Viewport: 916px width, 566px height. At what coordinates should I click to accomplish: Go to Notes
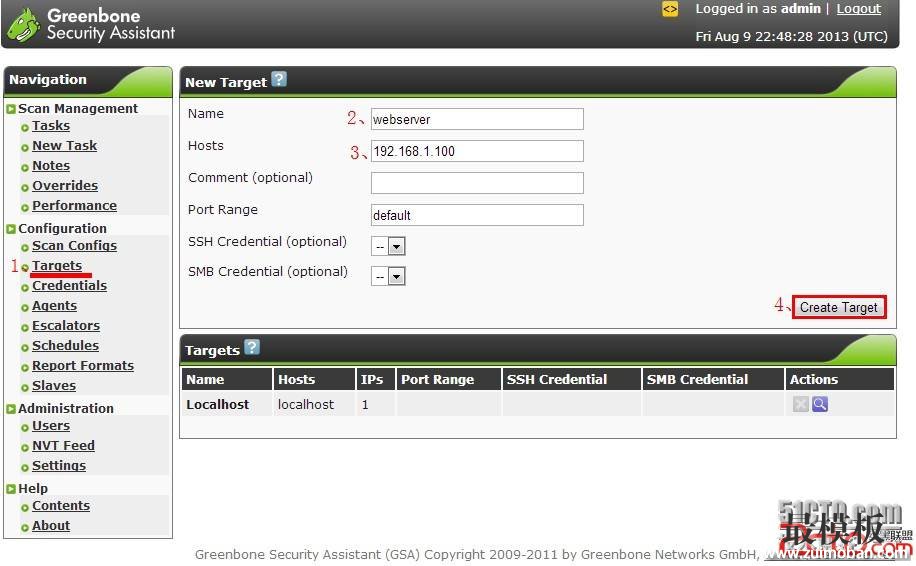click(51, 165)
